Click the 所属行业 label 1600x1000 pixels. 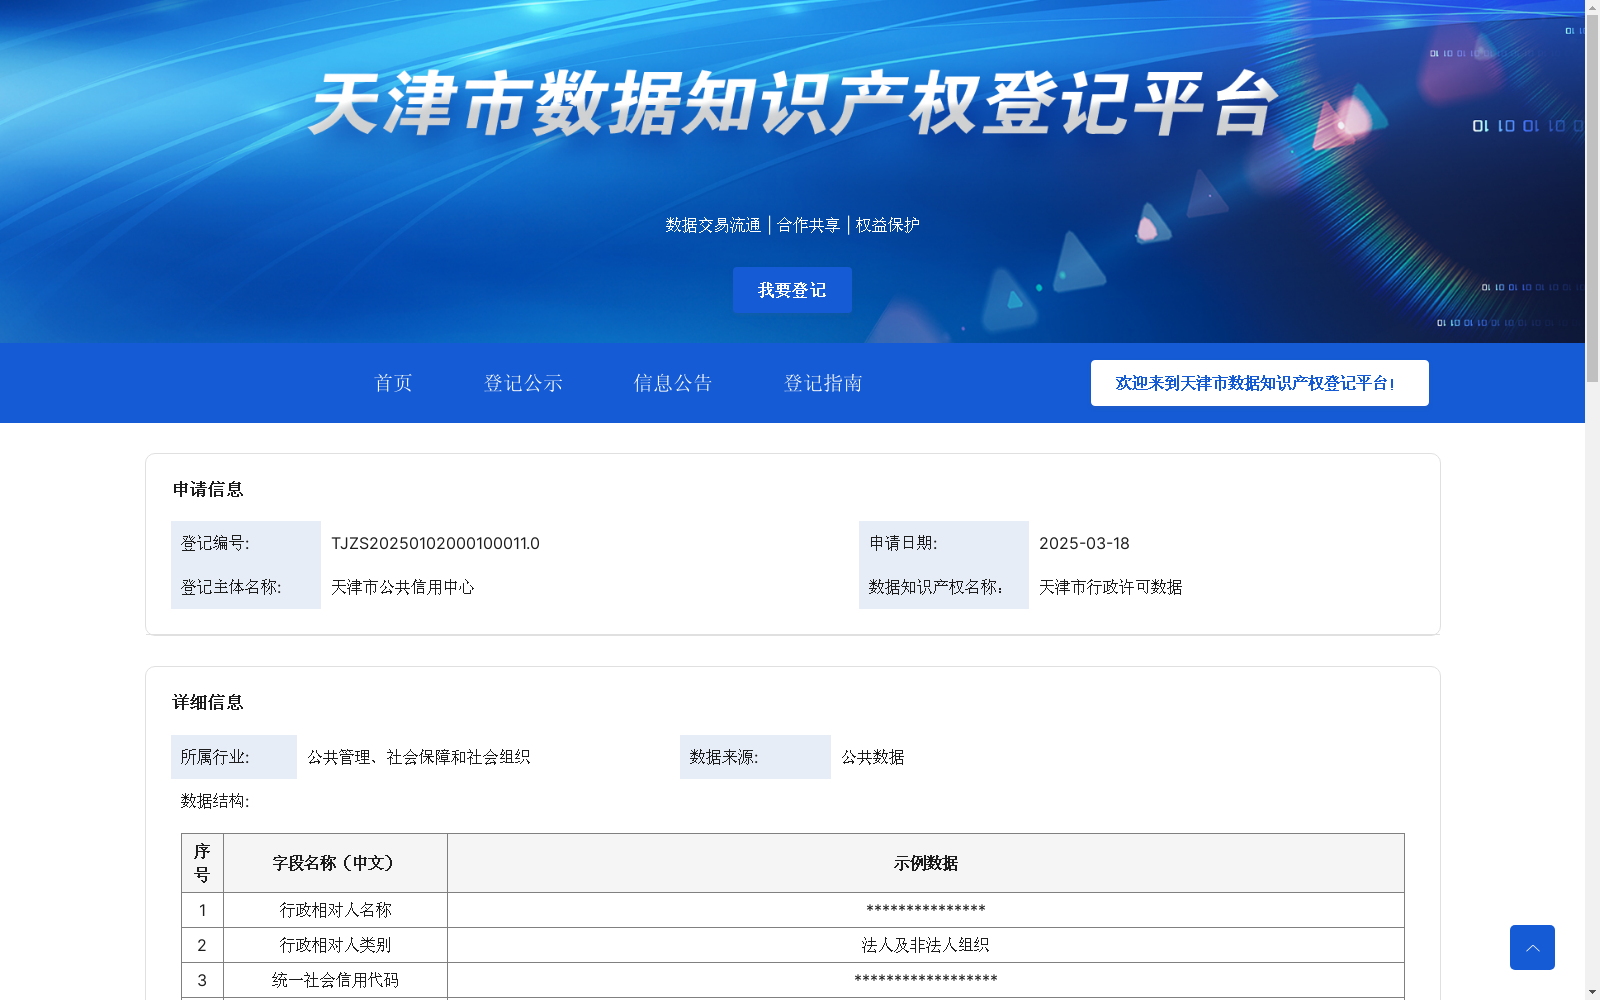215,757
